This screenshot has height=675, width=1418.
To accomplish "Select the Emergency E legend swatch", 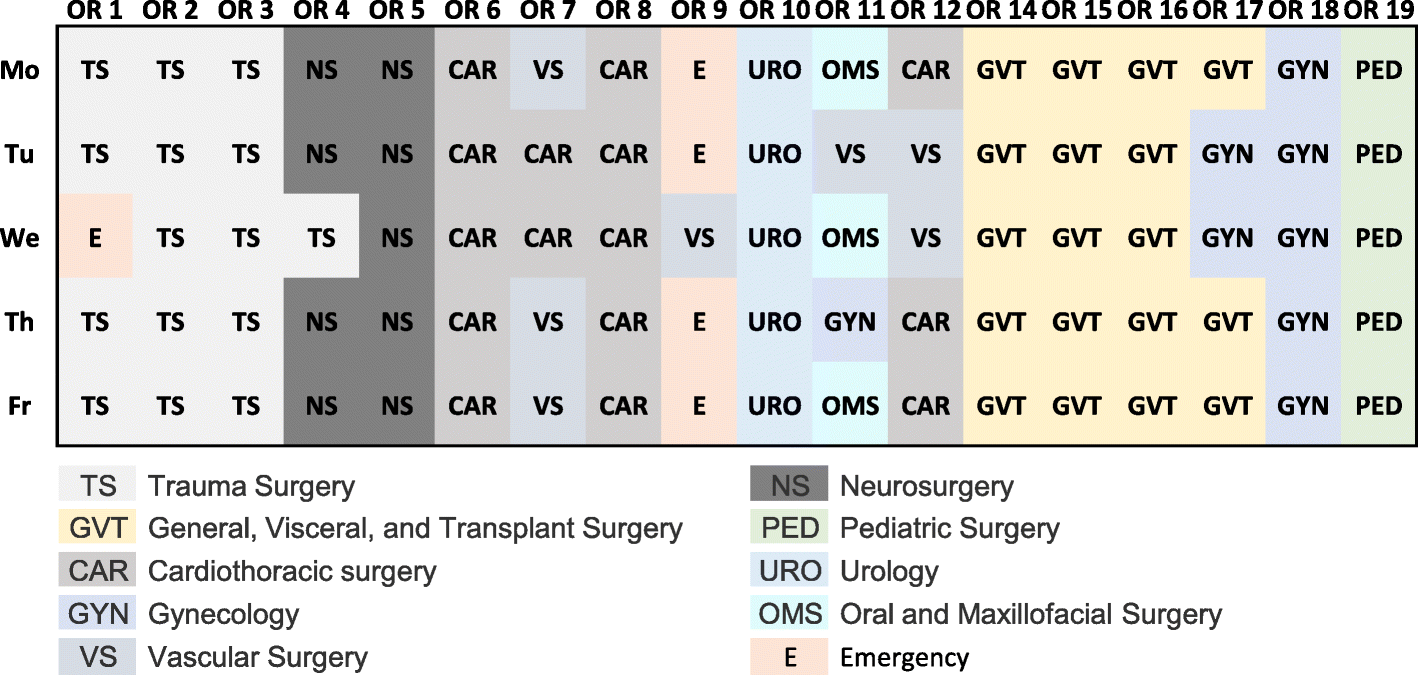I will (x=789, y=657).
